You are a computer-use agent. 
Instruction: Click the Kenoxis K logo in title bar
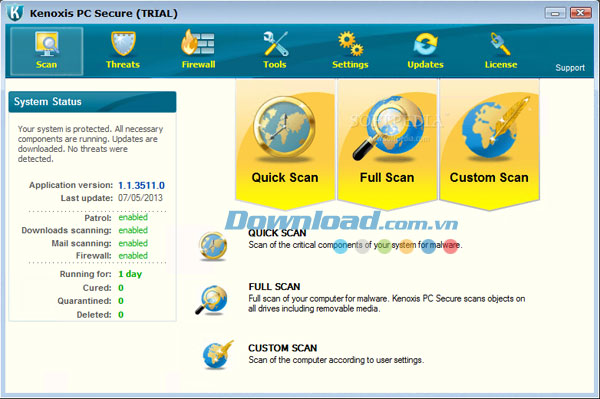[15, 12]
